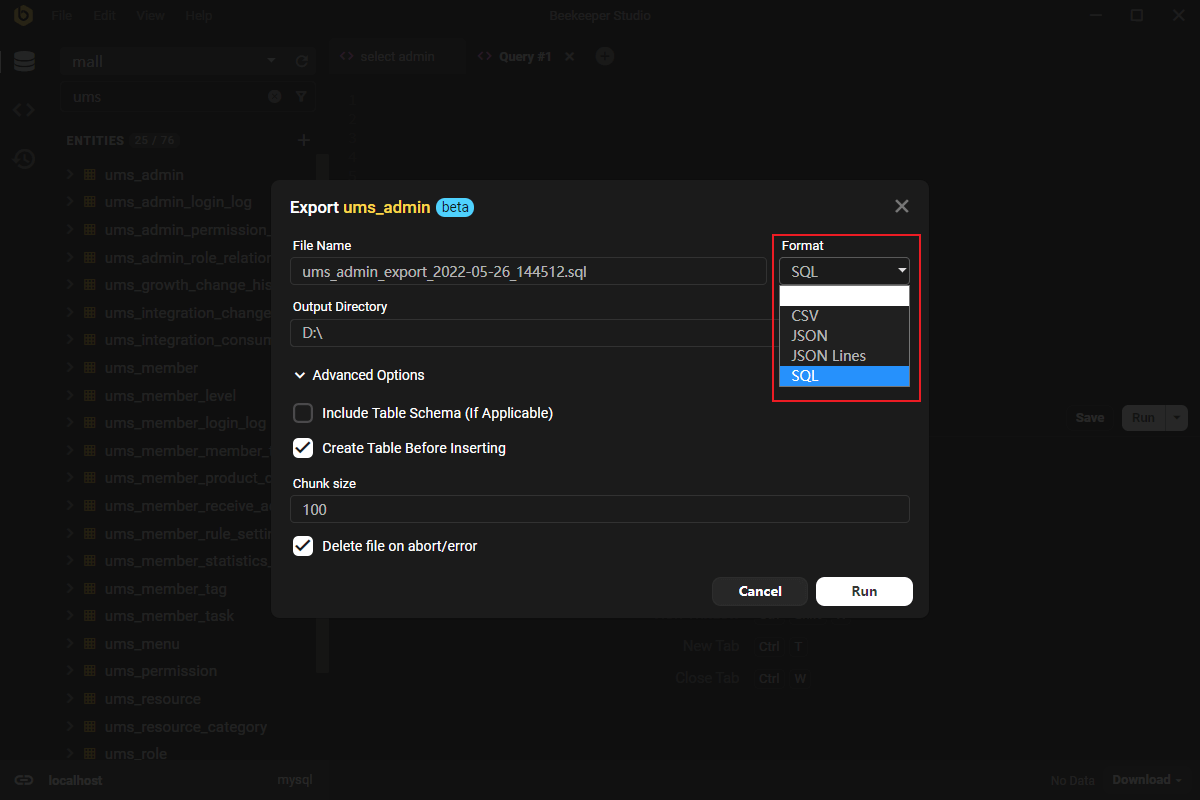Enable Include Table Schema checkbox
Screen dimensions: 1200x800
pos(303,413)
